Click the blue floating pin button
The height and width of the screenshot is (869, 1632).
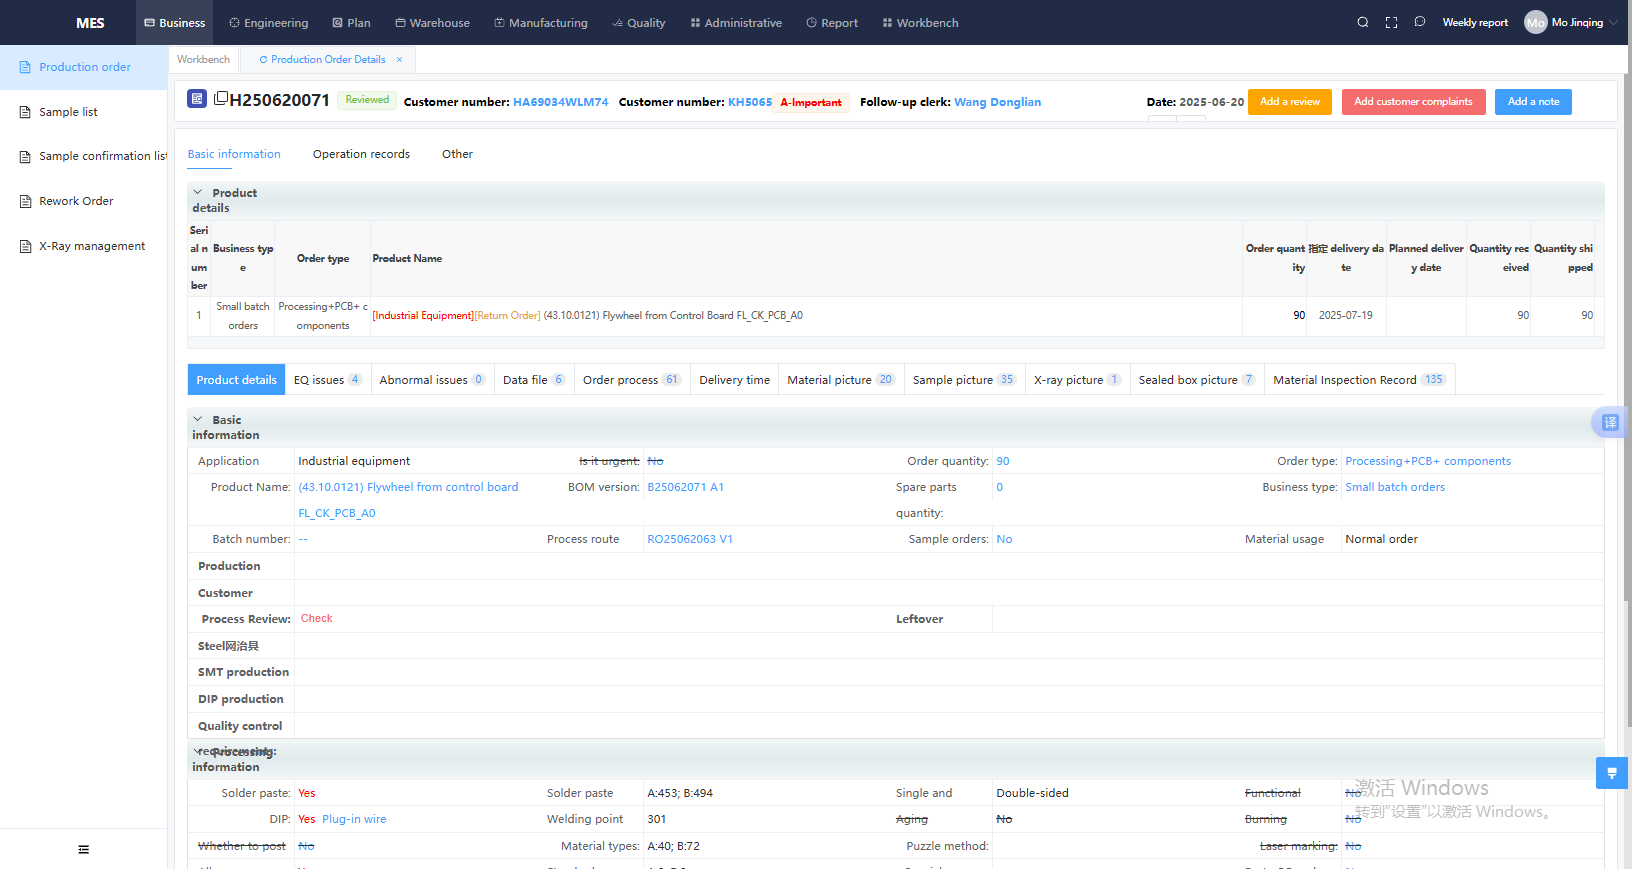click(1611, 773)
